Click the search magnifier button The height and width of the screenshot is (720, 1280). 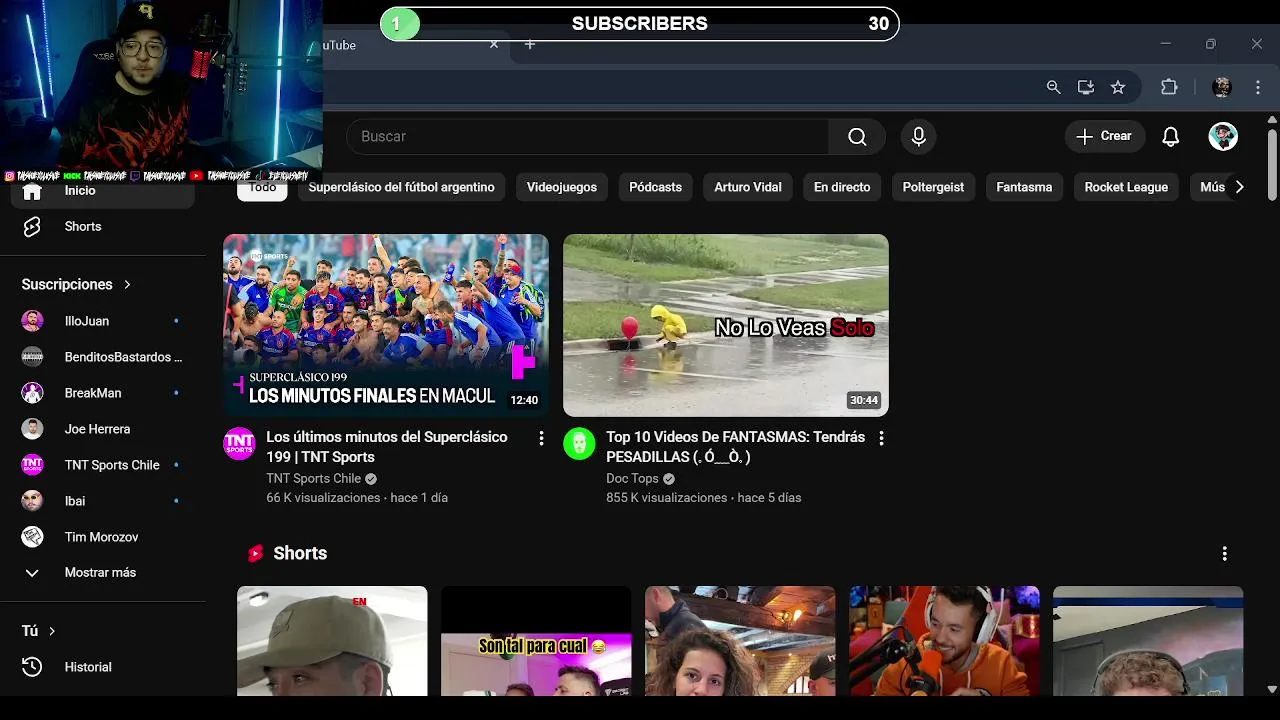click(x=857, y=137)
